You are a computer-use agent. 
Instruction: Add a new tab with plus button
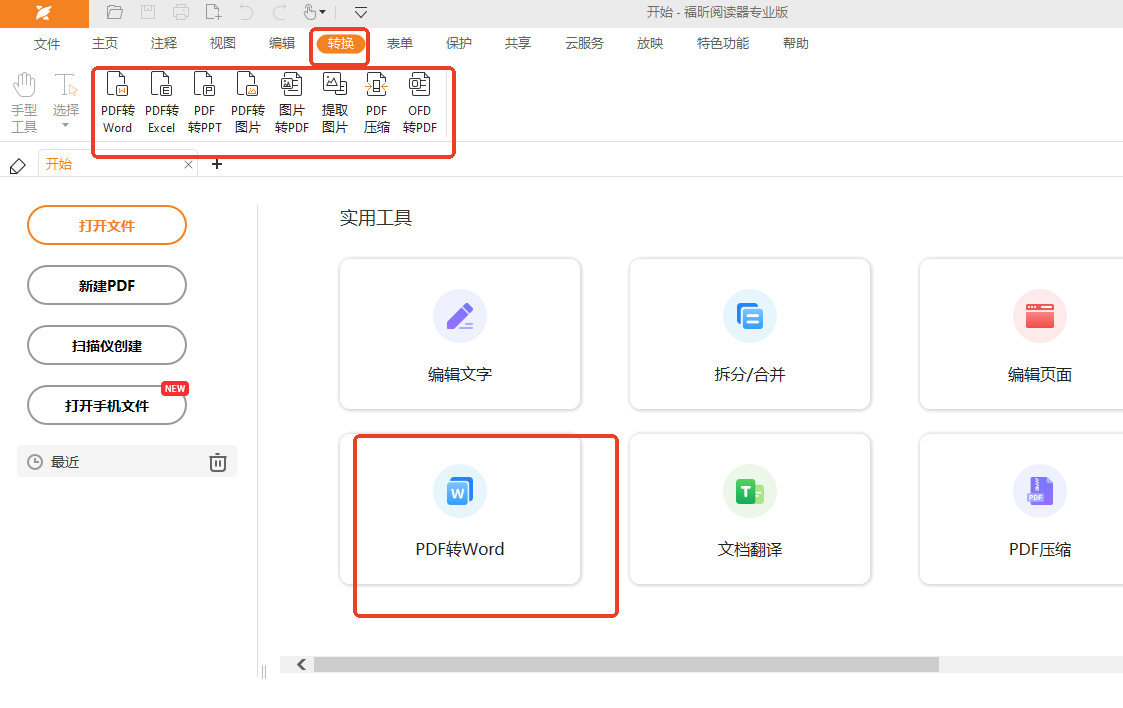(217, 165)
